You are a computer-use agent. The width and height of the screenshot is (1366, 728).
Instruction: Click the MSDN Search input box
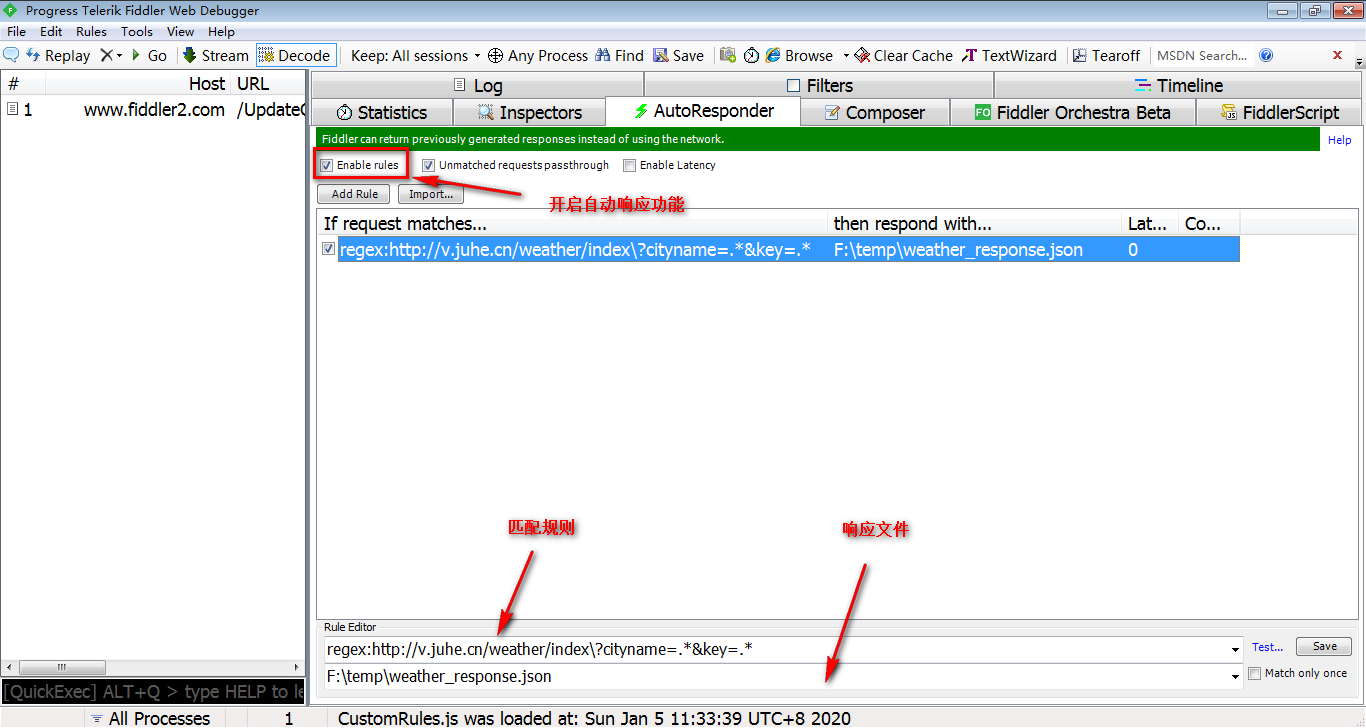(x=1202, y=55)
